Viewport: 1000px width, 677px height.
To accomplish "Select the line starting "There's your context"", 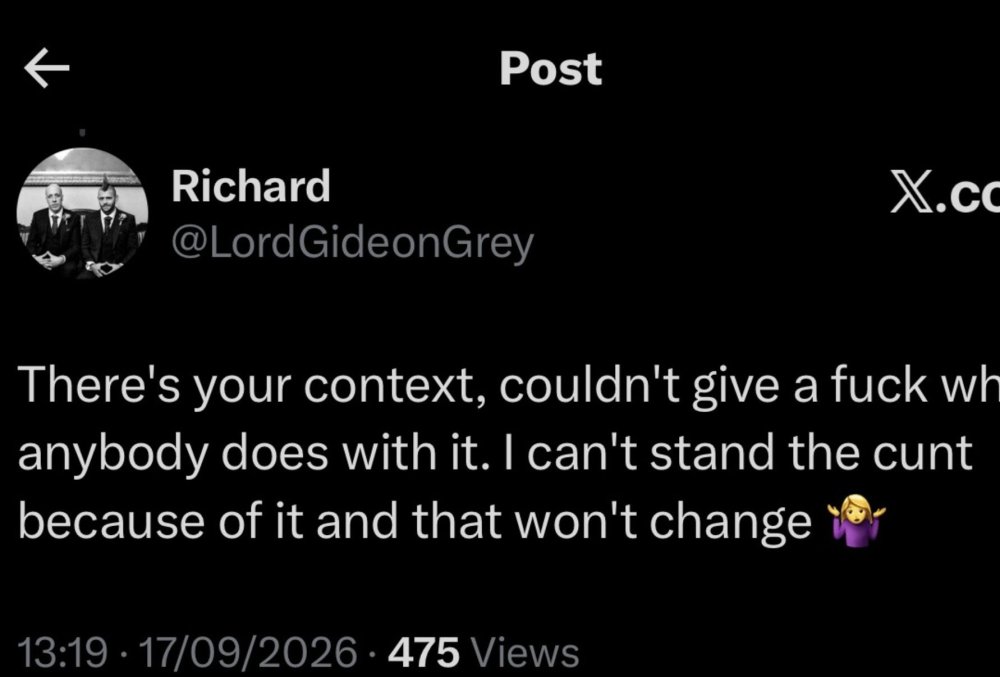I will 509,386.
